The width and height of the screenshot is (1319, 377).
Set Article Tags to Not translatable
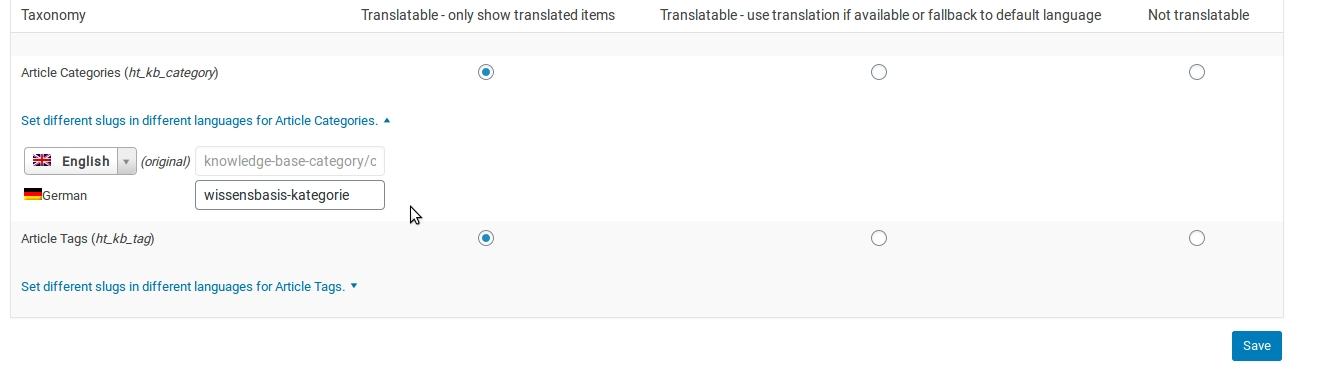(x=1197, y=238)
